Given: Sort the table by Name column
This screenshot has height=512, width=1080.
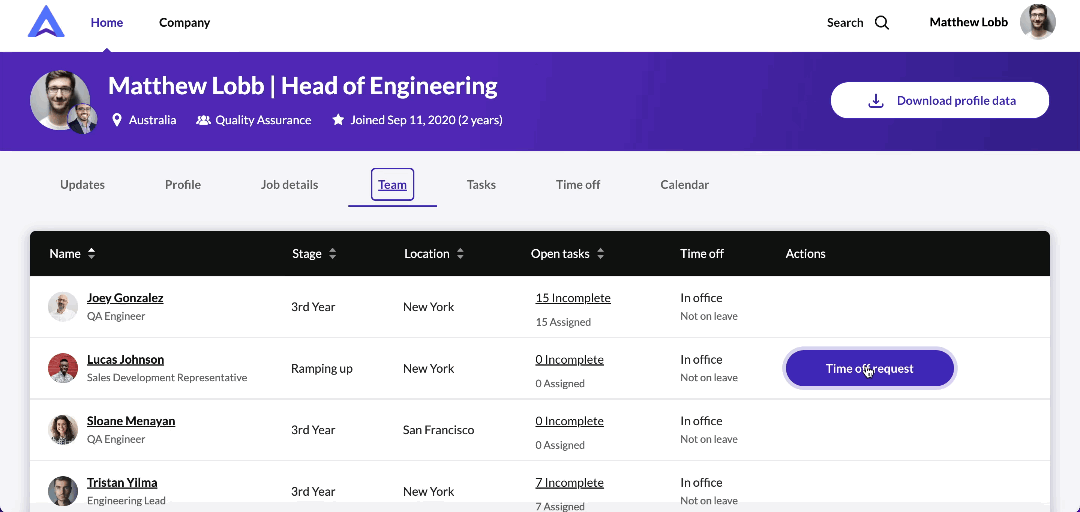Looking at the screenshot, I should point(91,254).
